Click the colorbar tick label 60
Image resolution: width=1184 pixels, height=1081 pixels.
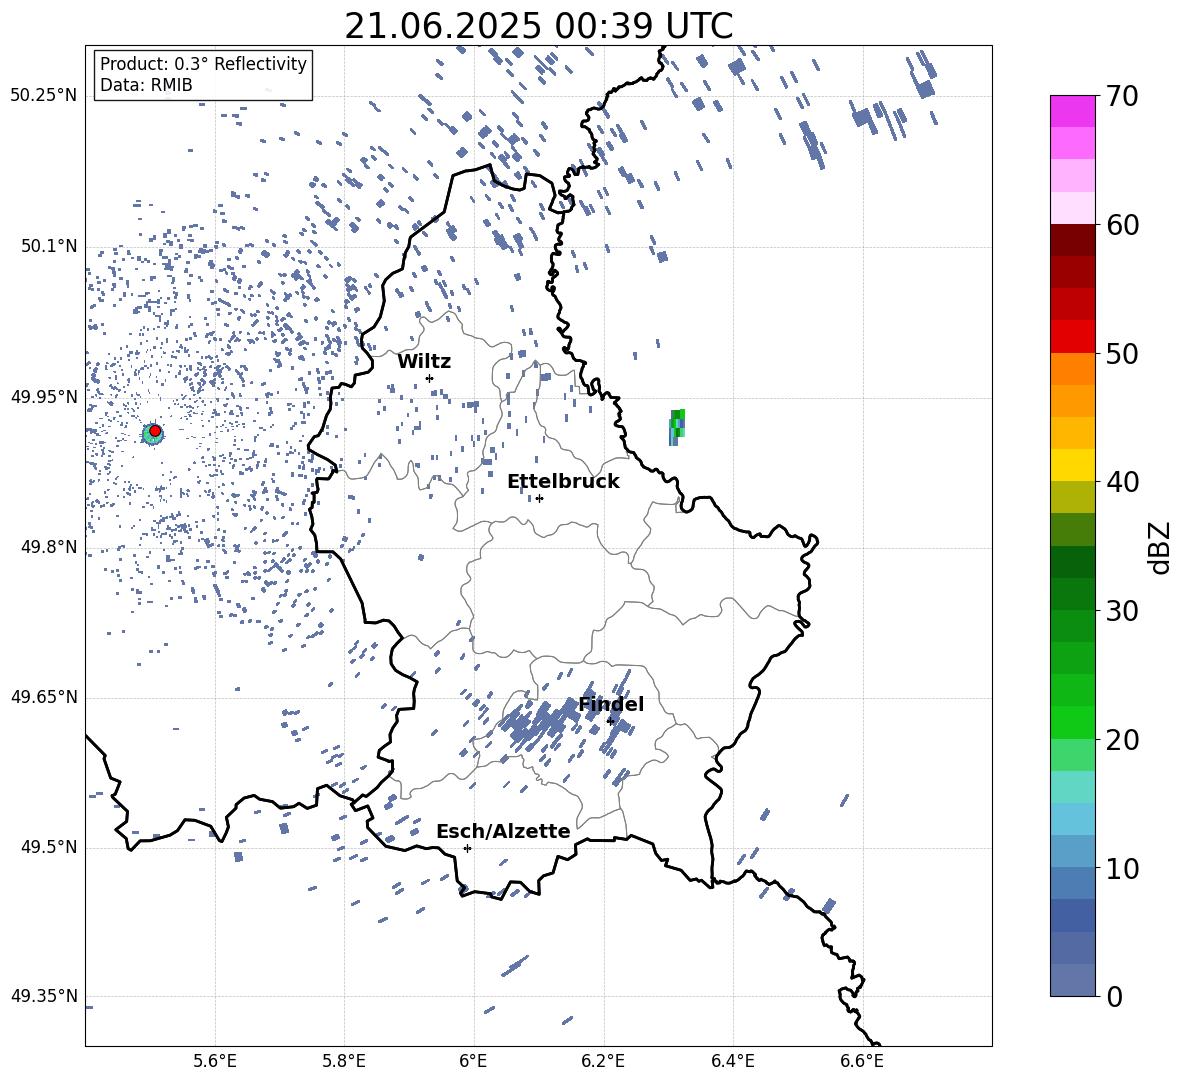click(1122, 225)
